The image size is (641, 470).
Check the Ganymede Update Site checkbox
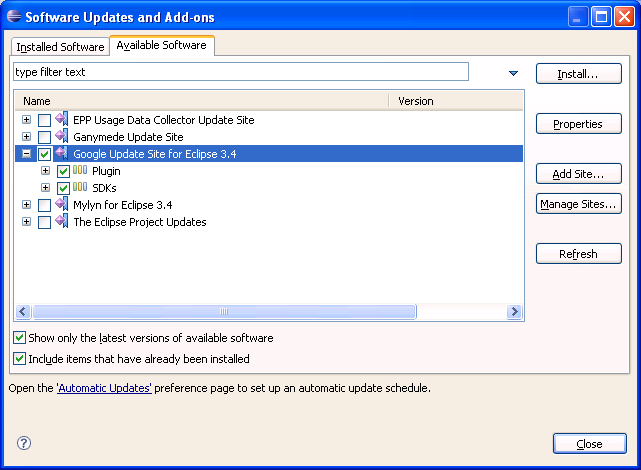[x=44, y=137]
